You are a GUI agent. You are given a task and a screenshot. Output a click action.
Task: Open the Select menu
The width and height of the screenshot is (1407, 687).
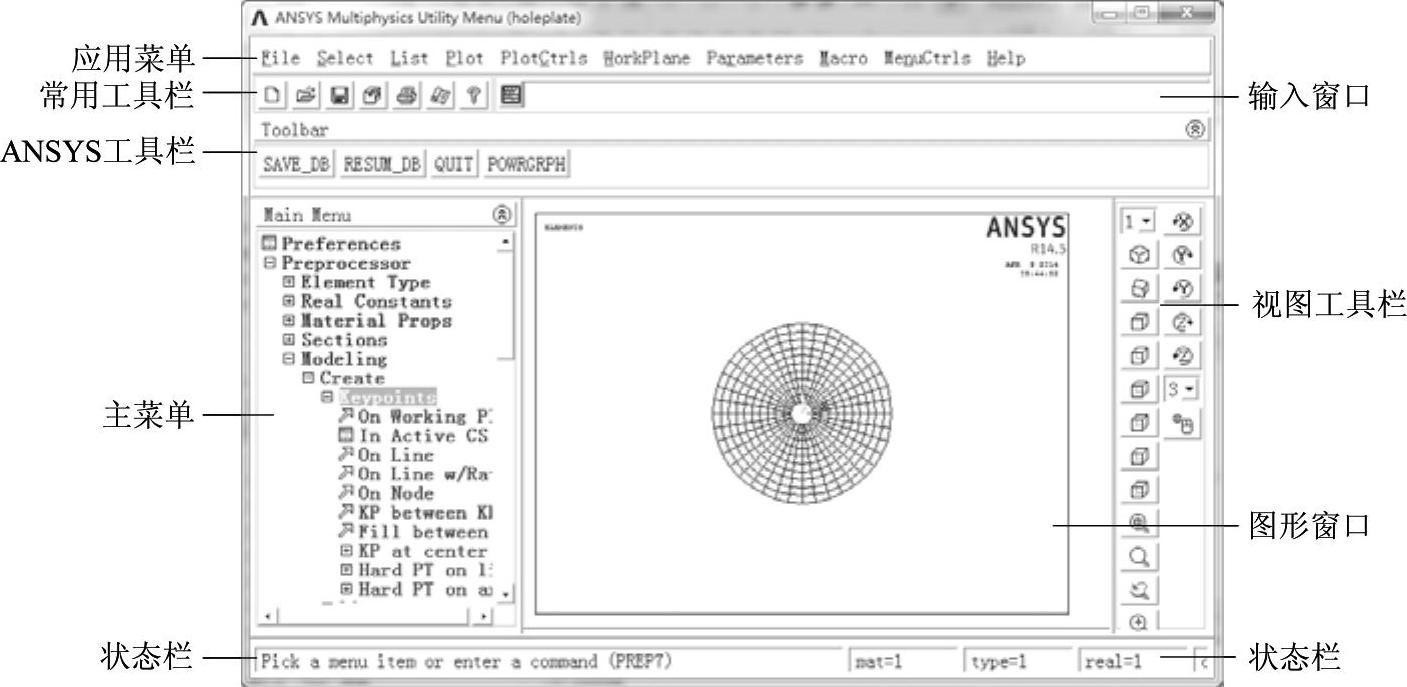pyautogui.click(x=345, y=58)
